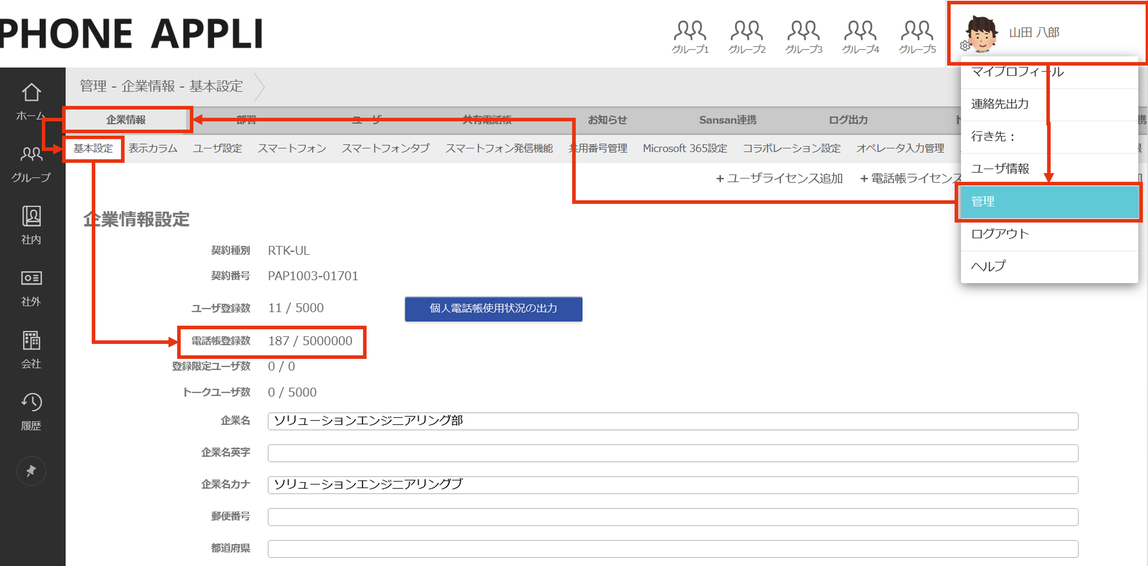Open the 社外 contacts icon
This screenshot has height=566, width=1148.
pyautogui.click(x=31, y=286)
